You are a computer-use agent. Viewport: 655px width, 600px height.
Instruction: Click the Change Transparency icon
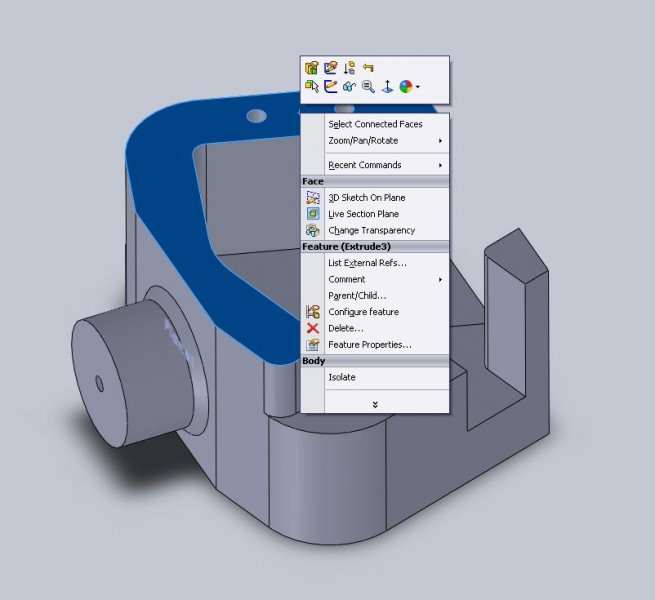(x=312, y=230)
